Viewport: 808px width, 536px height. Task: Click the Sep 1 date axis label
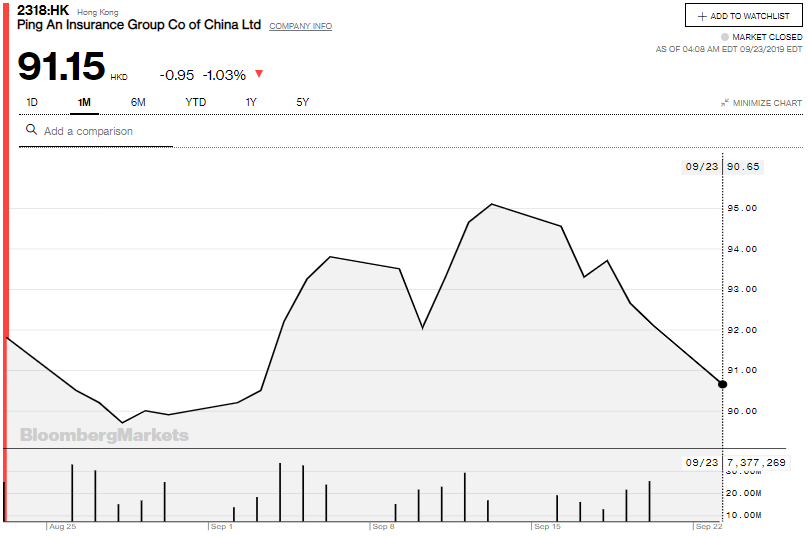pyautogui.click(x=222, y=526)
